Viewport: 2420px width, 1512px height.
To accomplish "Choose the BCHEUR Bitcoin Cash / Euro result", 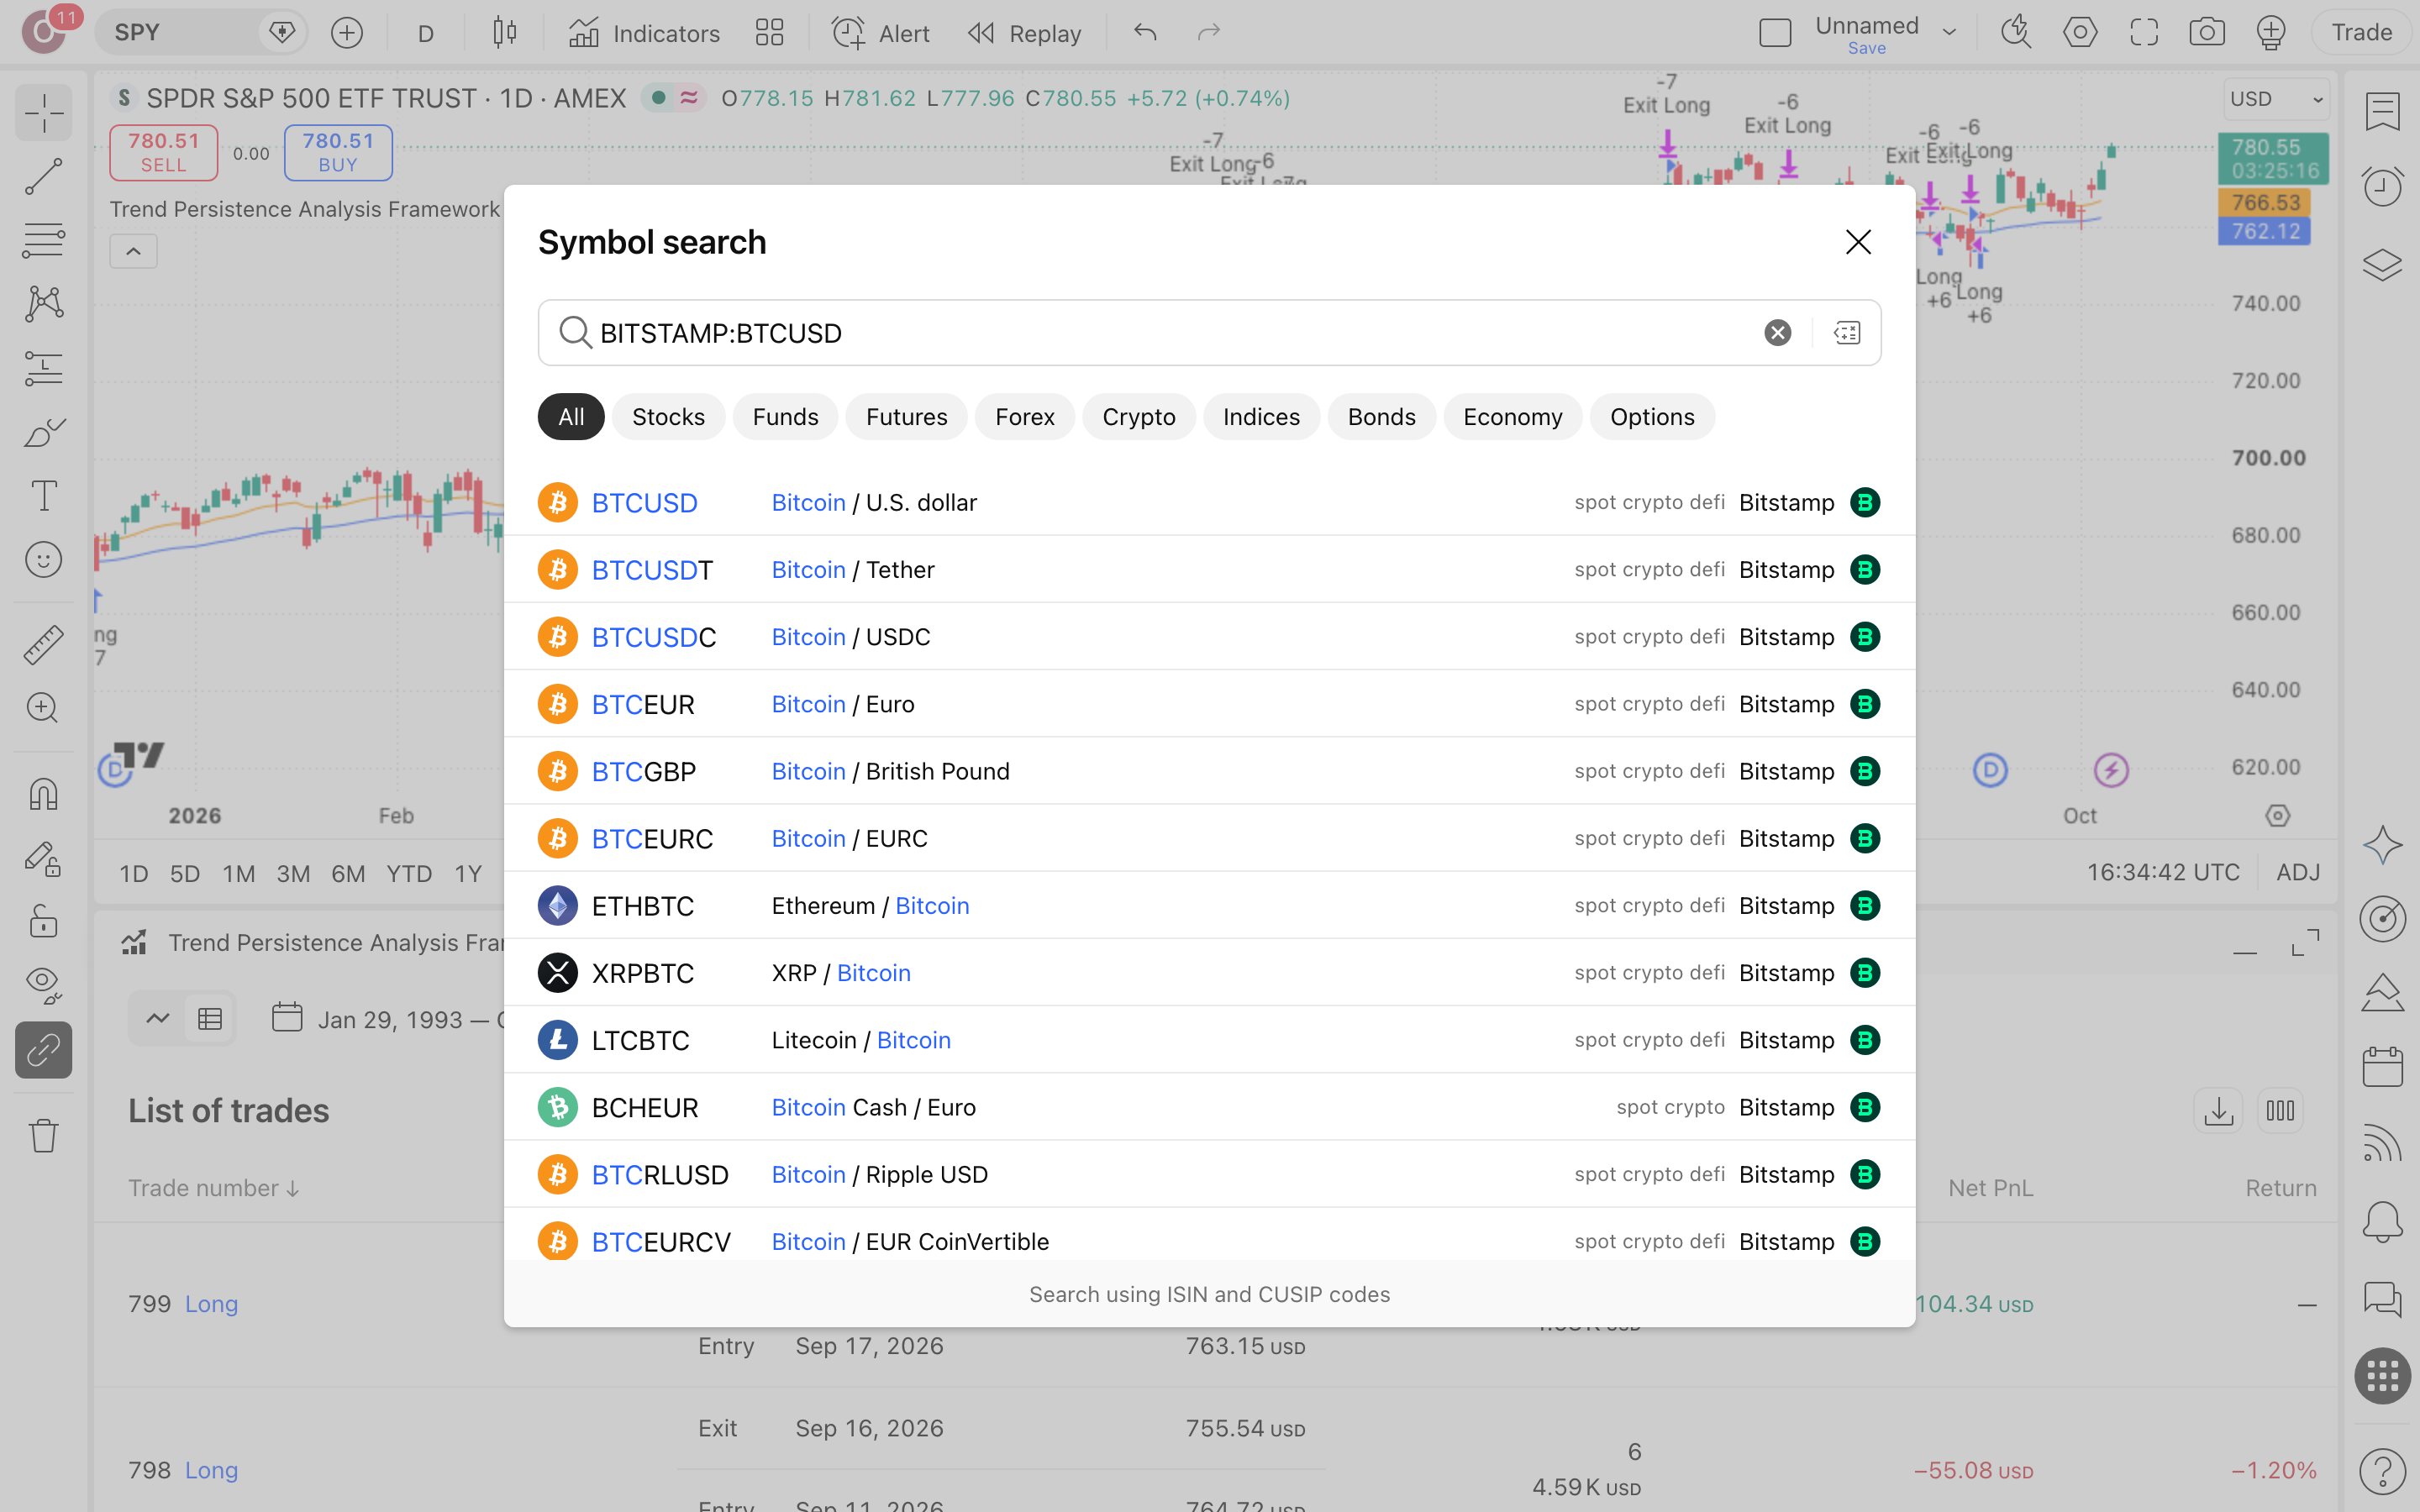I will pos(1209,1107).
